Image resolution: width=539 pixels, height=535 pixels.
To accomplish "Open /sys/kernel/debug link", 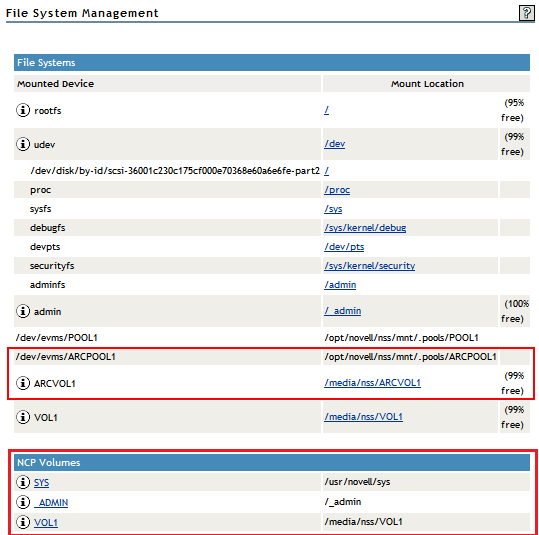I will pyautogui.click(x=365, y=228).
